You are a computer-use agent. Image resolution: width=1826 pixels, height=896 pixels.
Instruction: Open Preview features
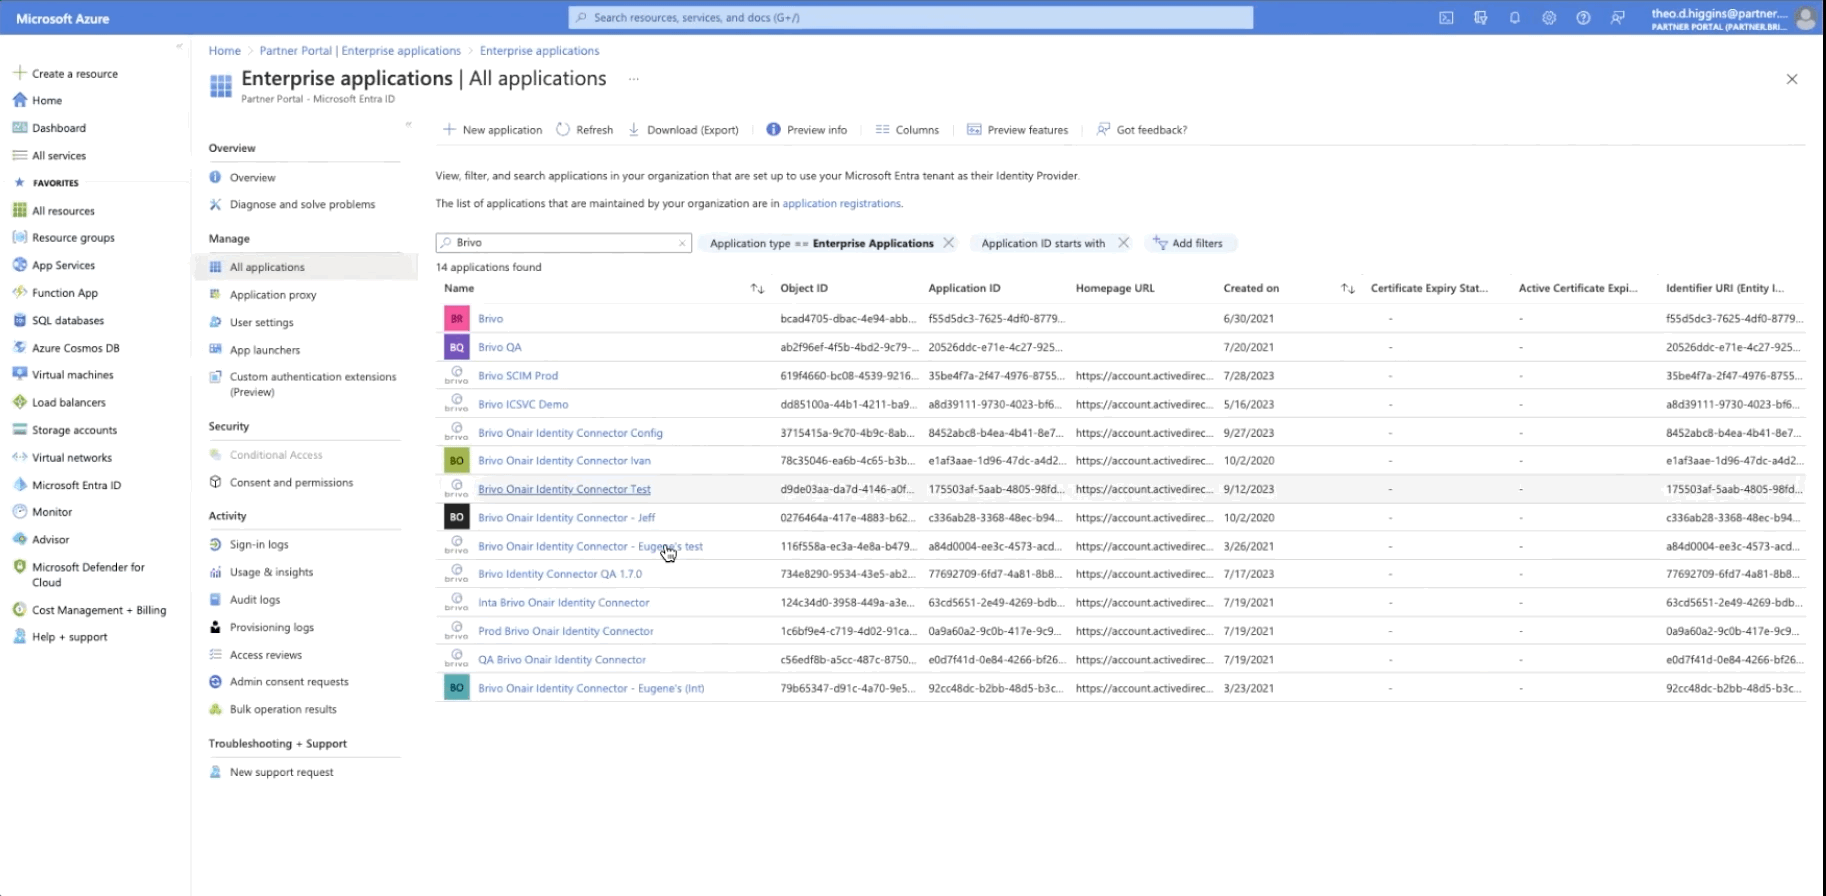click(1018, 130)
